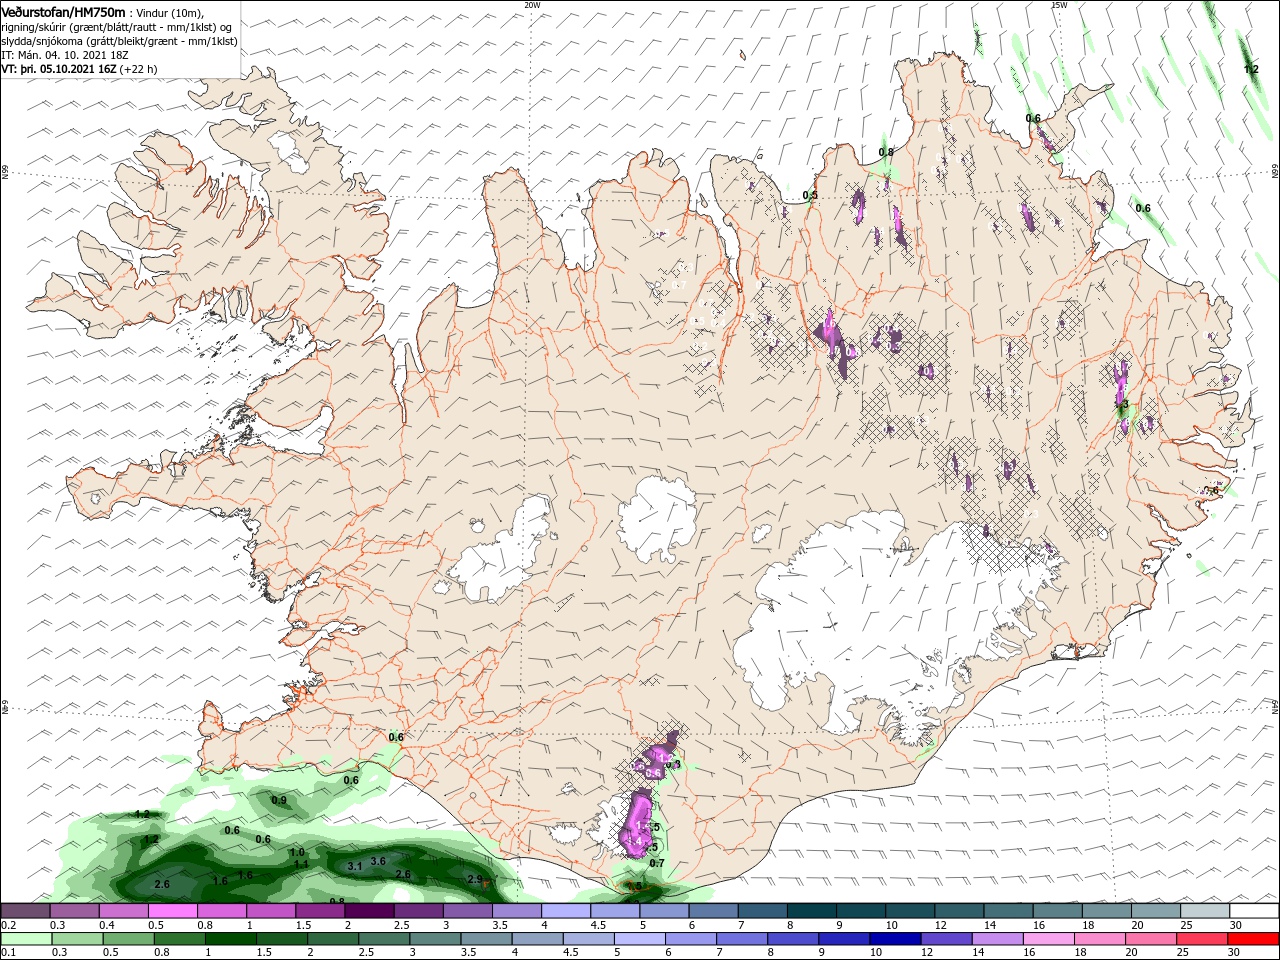Select the 'slydda/snjókoma' legend description line
Image resolution: width=1280 pixels, height=960 pixels.
119,41
